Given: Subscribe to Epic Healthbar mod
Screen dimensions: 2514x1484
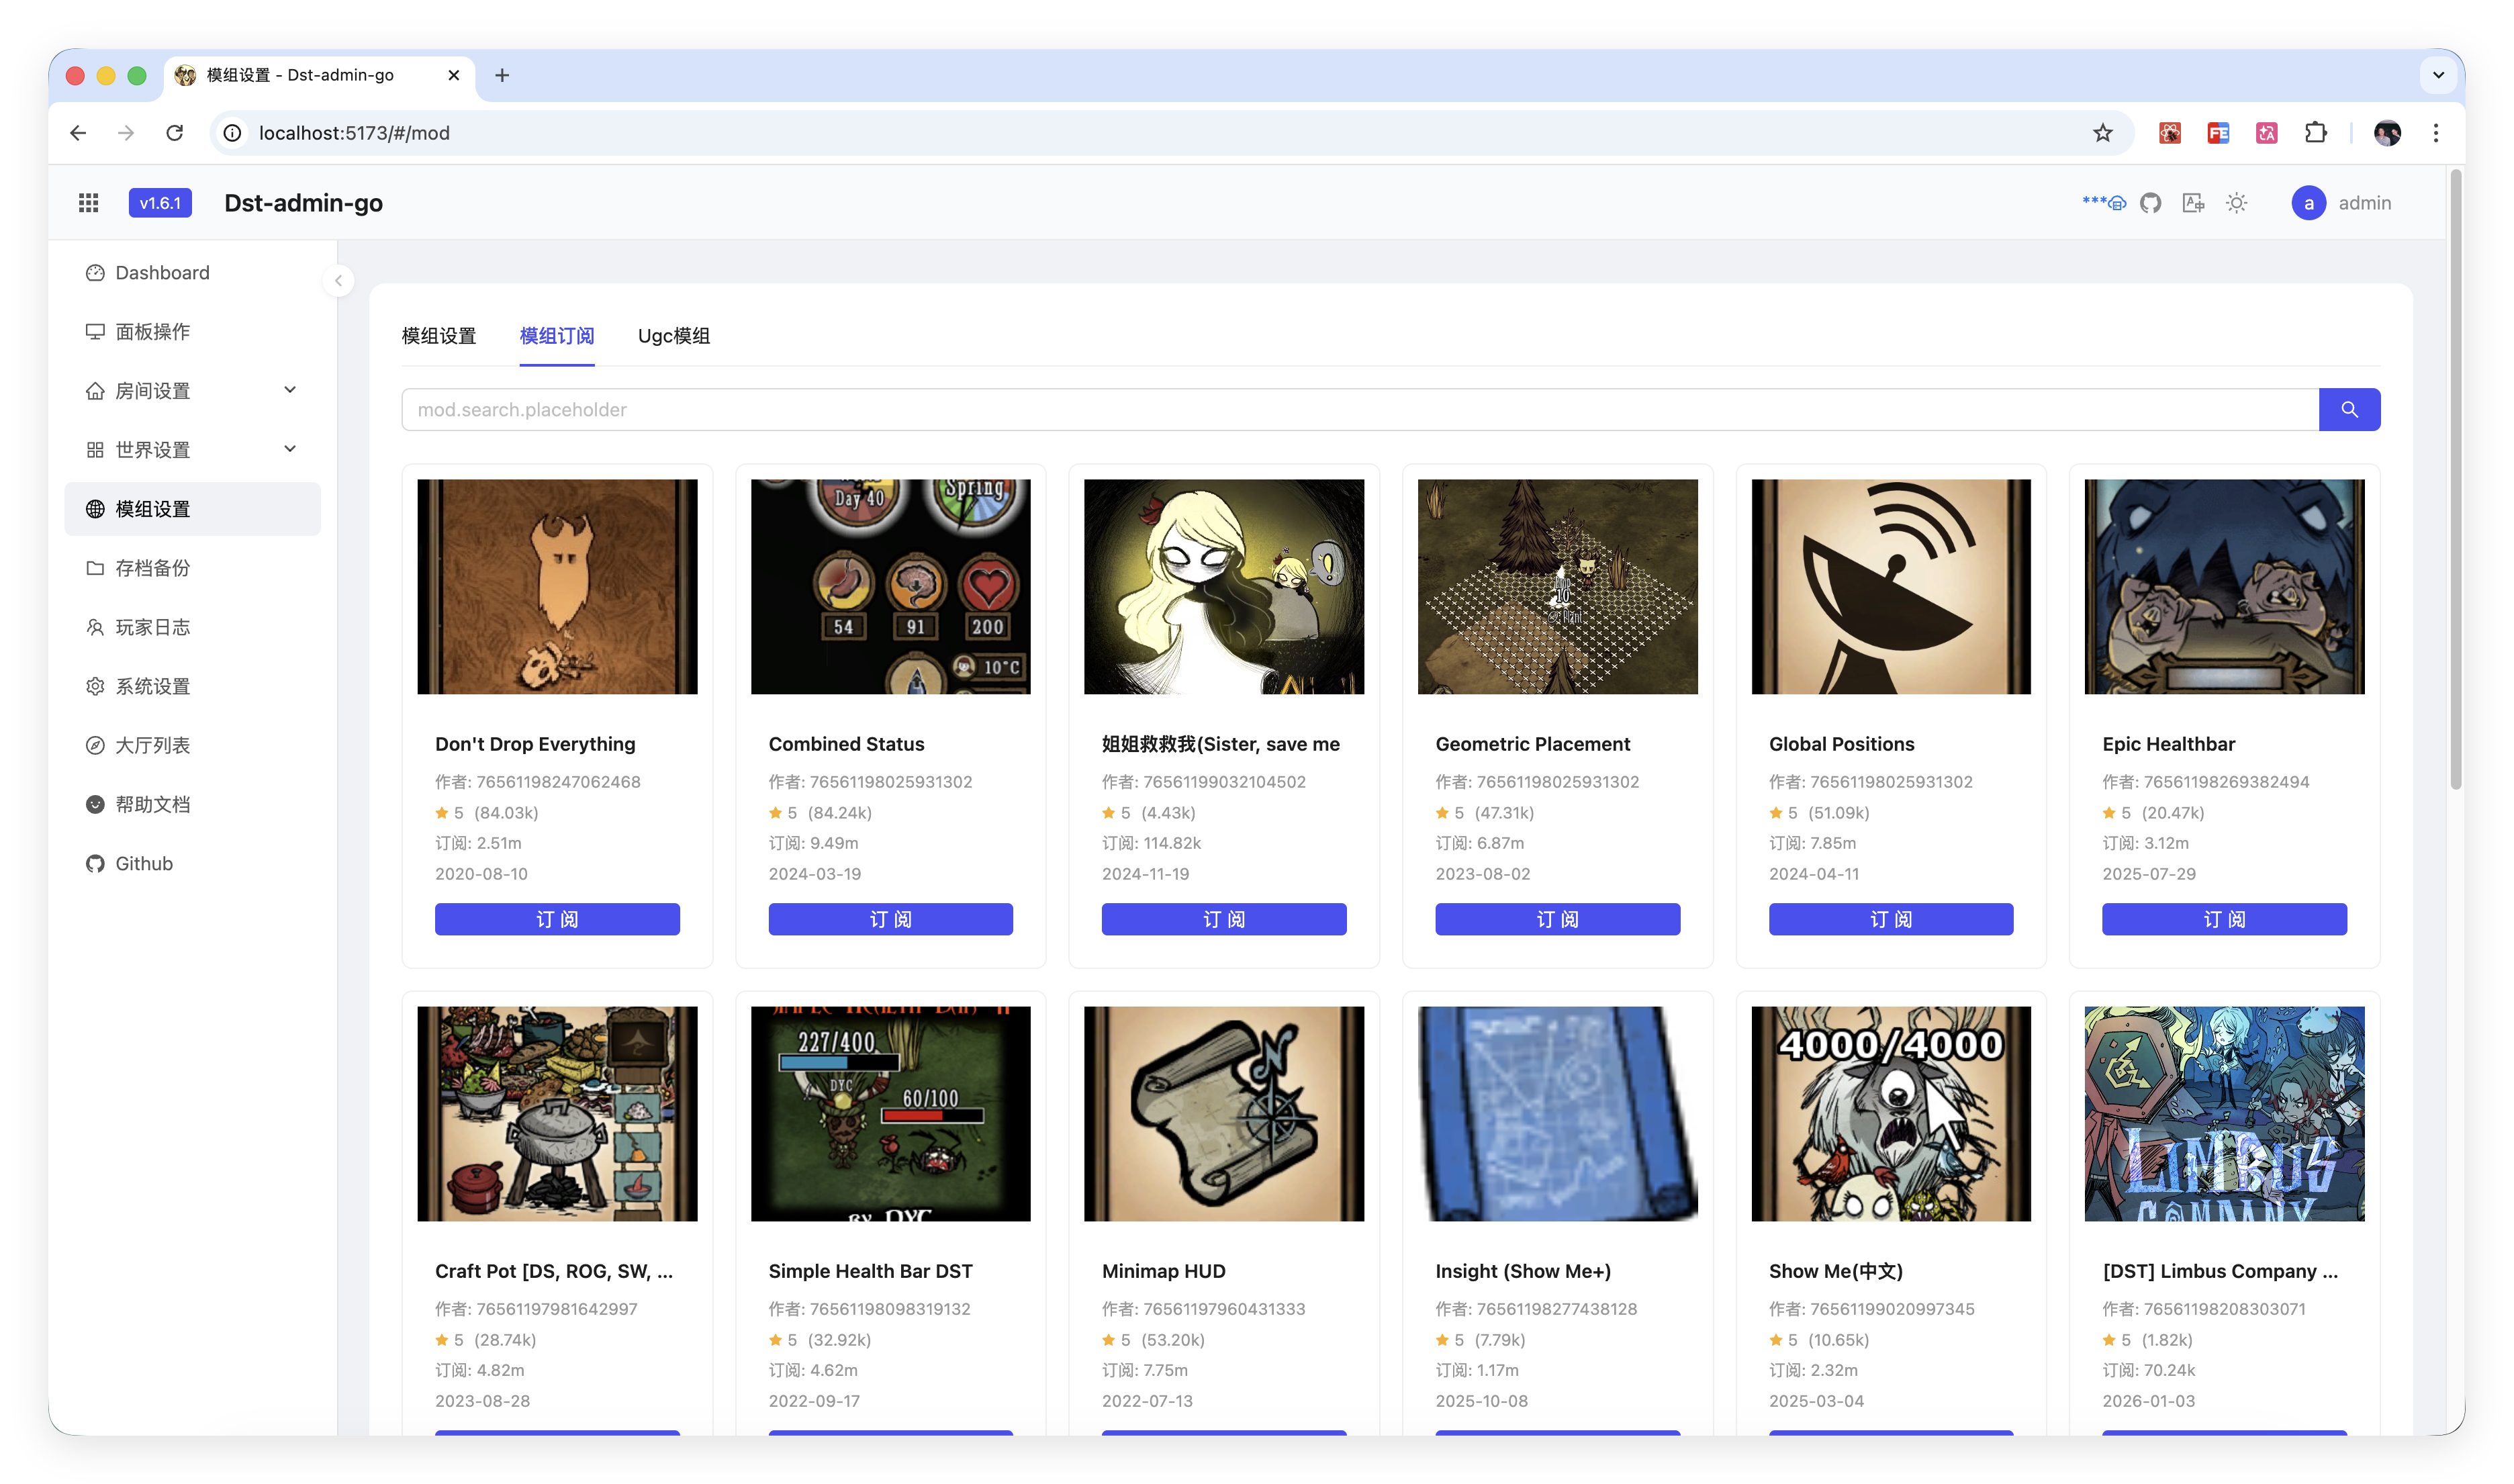Looking at the screenshot, I should pos(2225,919).
